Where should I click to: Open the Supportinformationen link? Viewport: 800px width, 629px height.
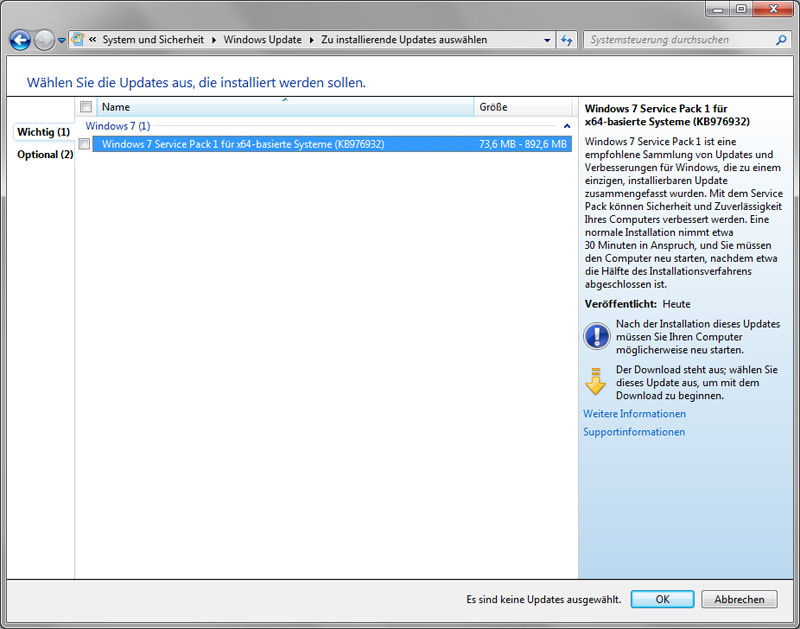634,432
